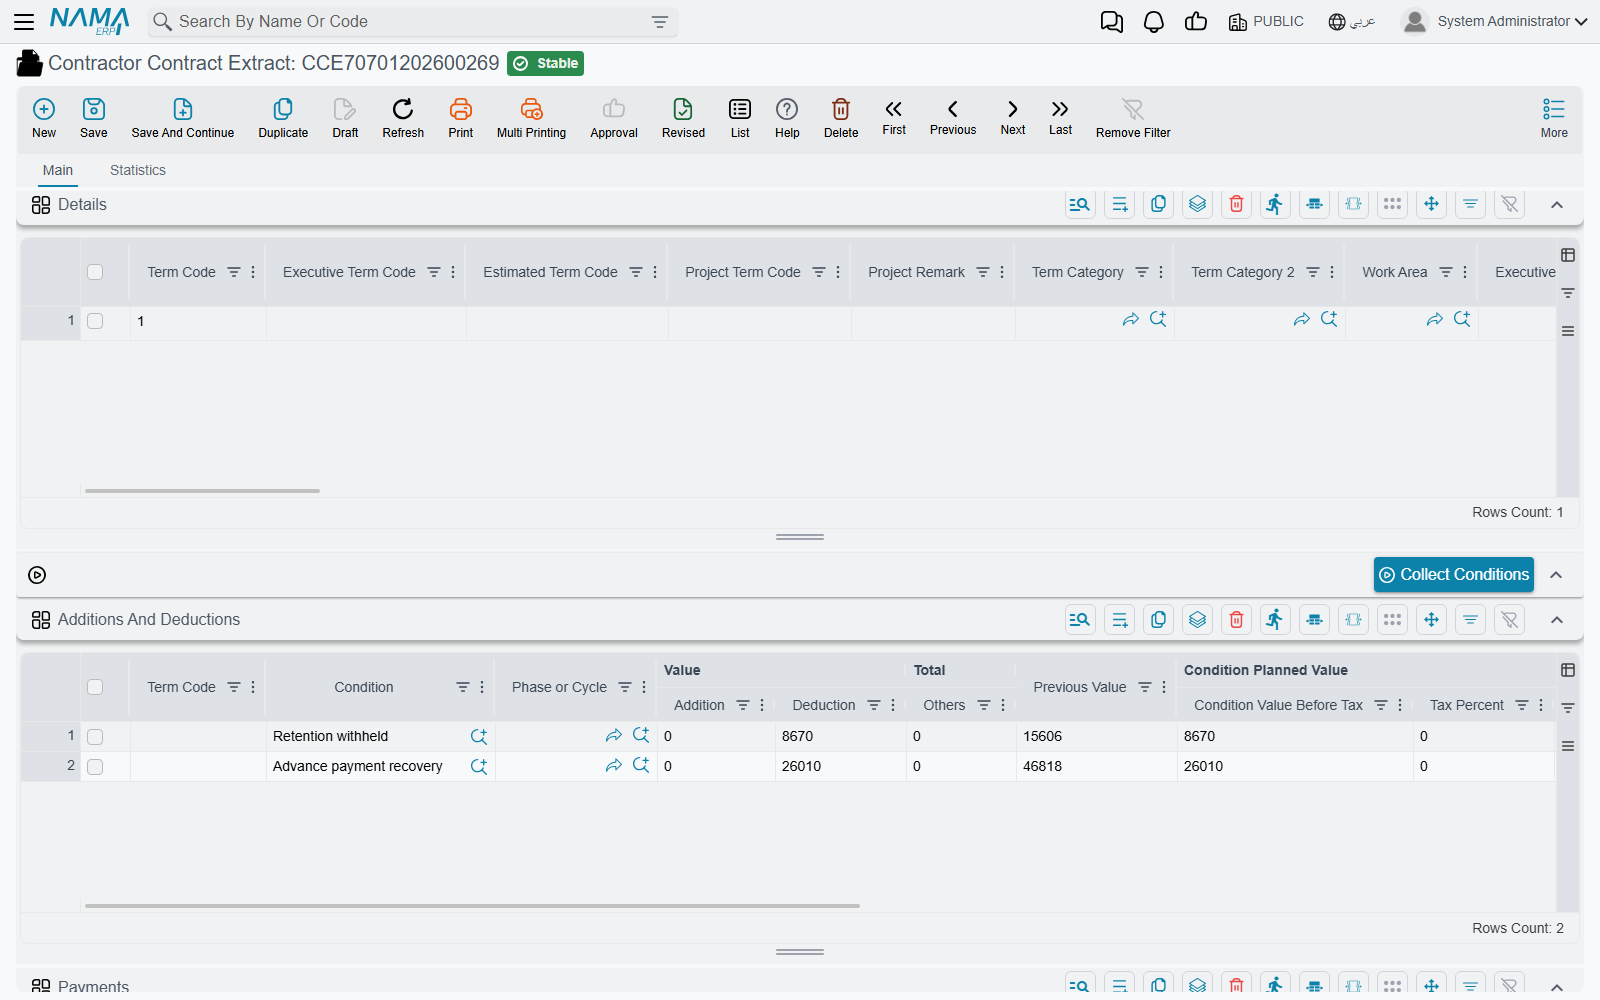
Task: Go to the First record
Action: [894, 117]
